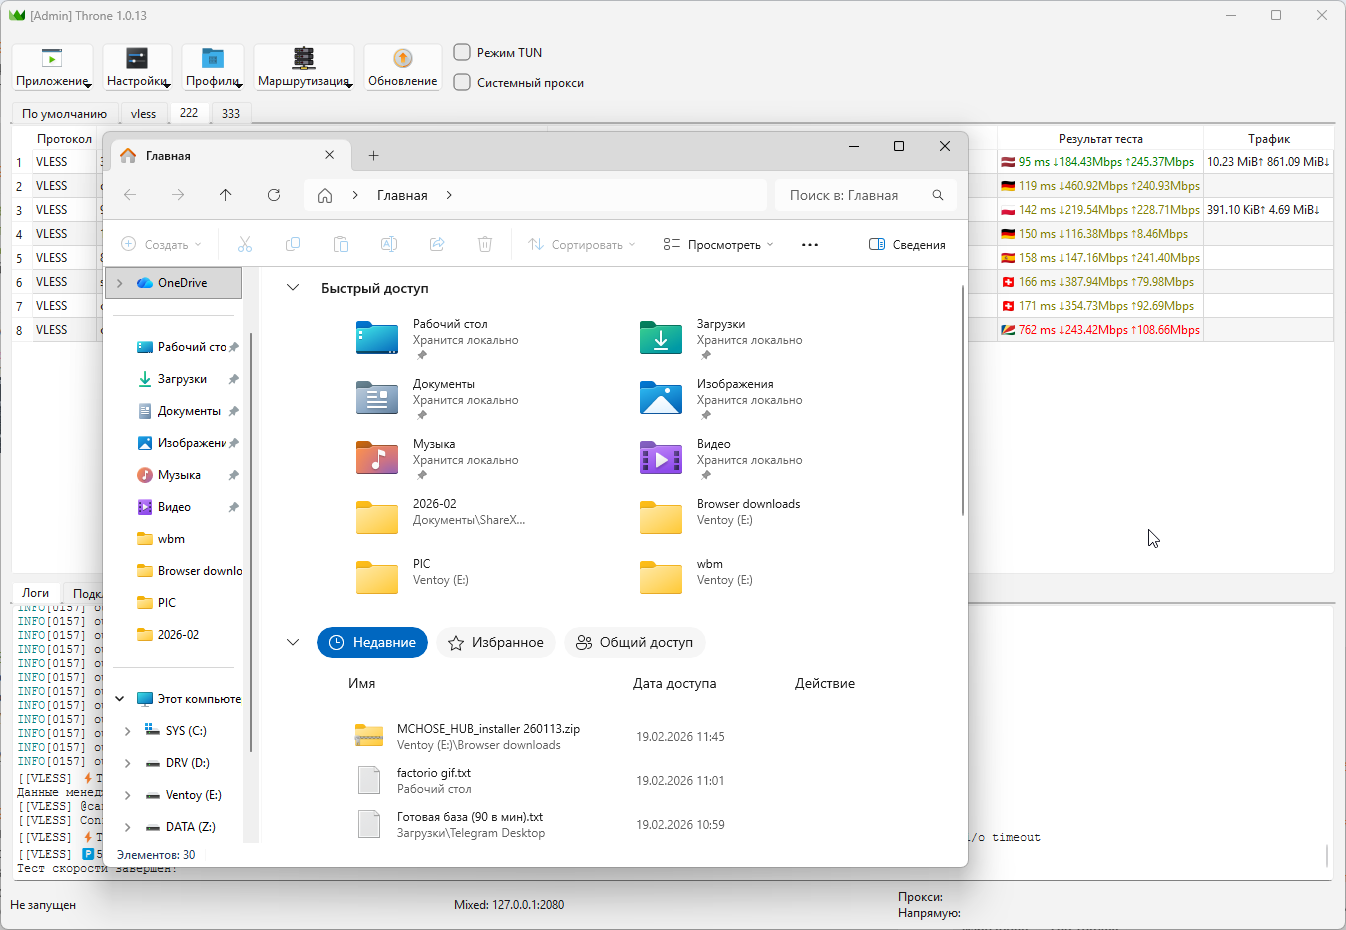This screenshot has height=930, width=1346.
Task: Open the Музыка folder icon
Action: (x=377, y=459)
